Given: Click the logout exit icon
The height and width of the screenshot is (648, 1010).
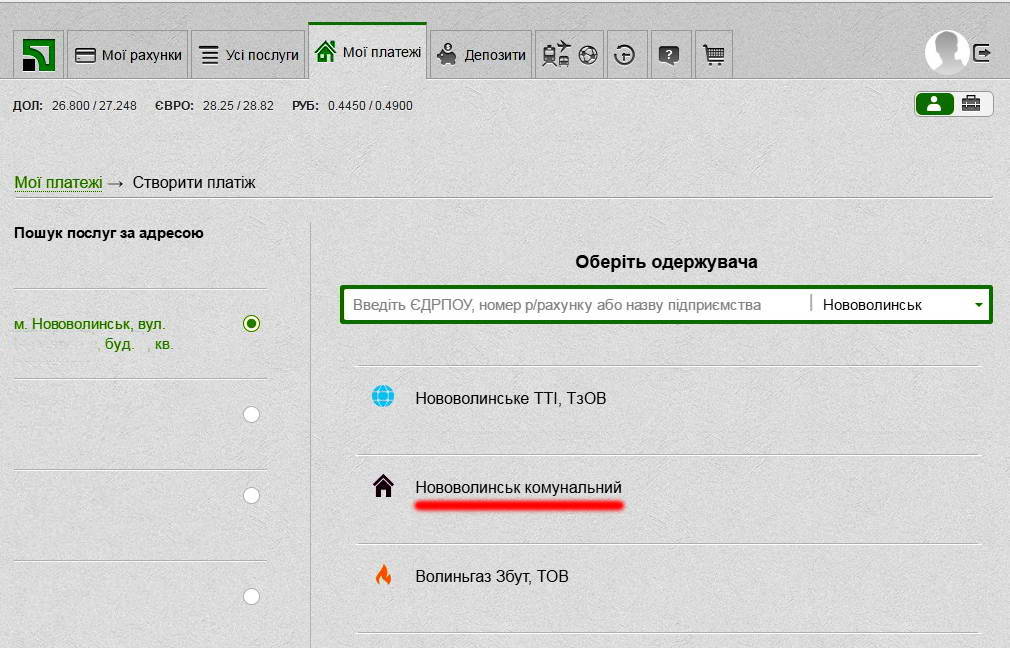Looking at the screenshot, I should click(981, 53).
